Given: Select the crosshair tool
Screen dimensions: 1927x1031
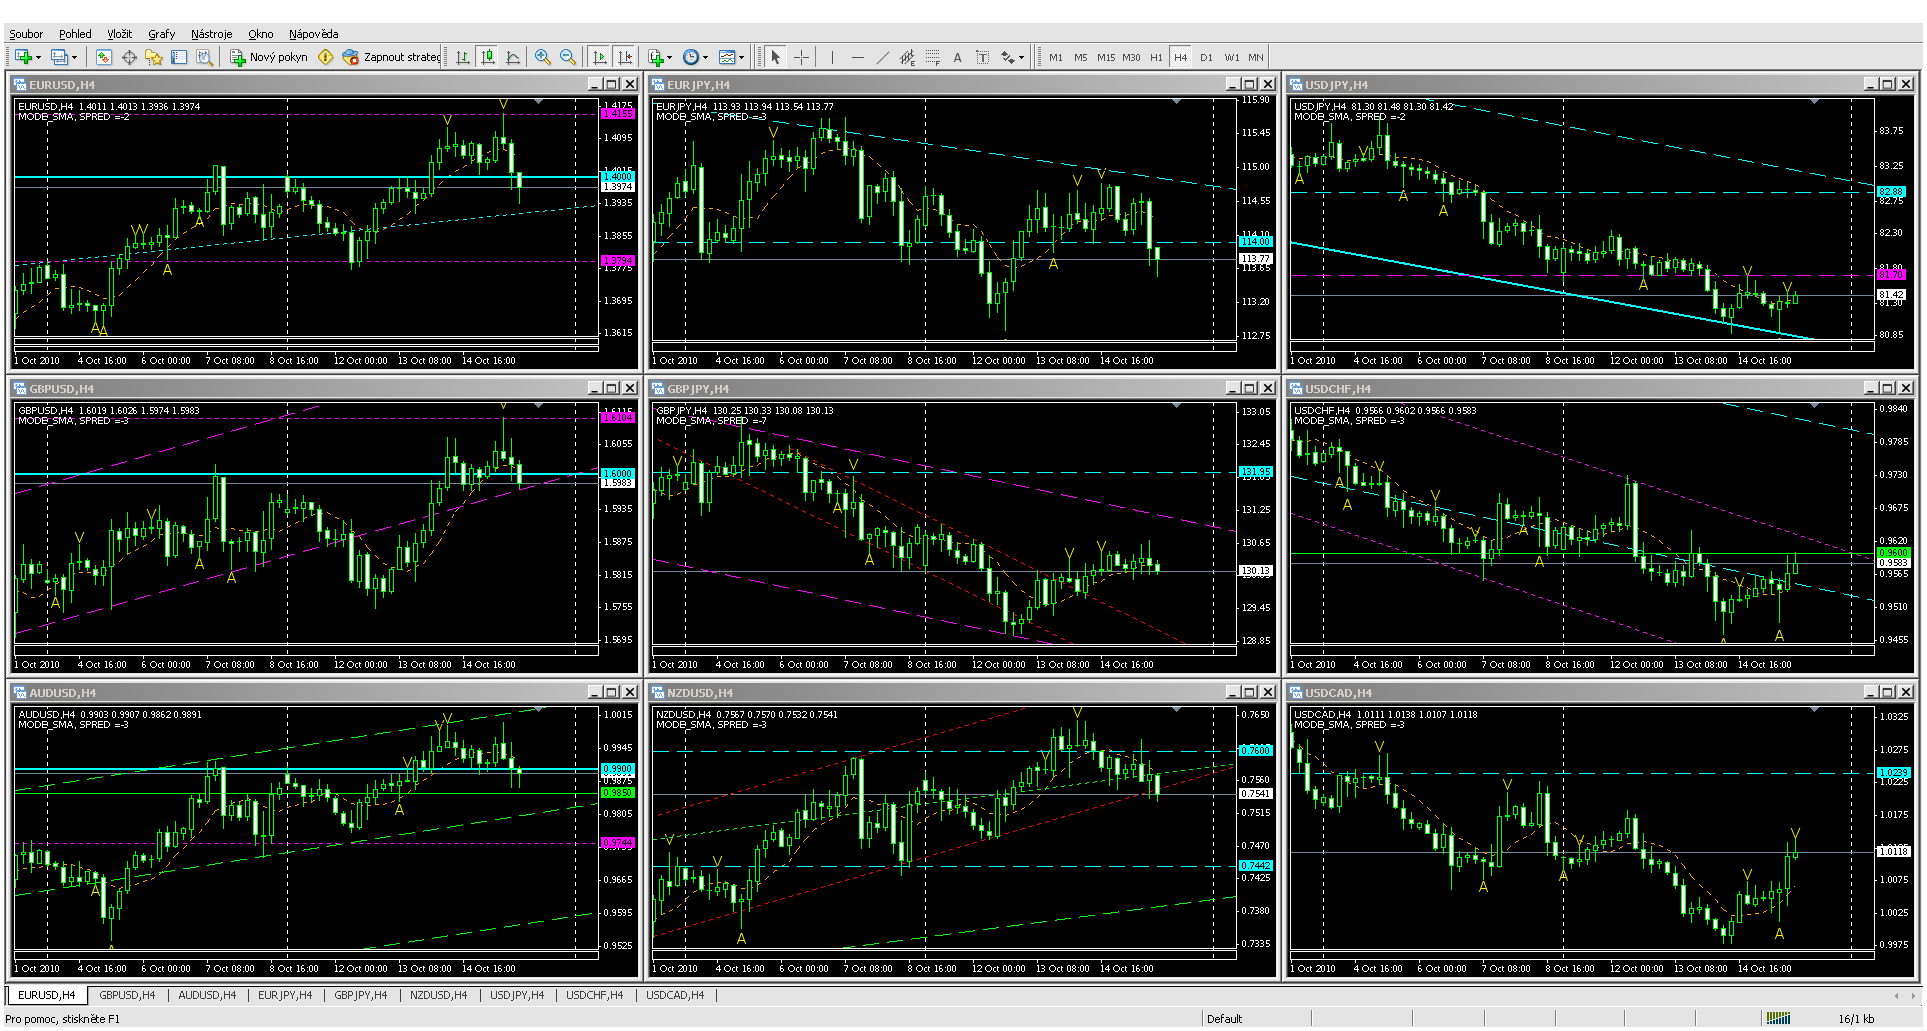Looking at the screenshot, I should 801,57.
